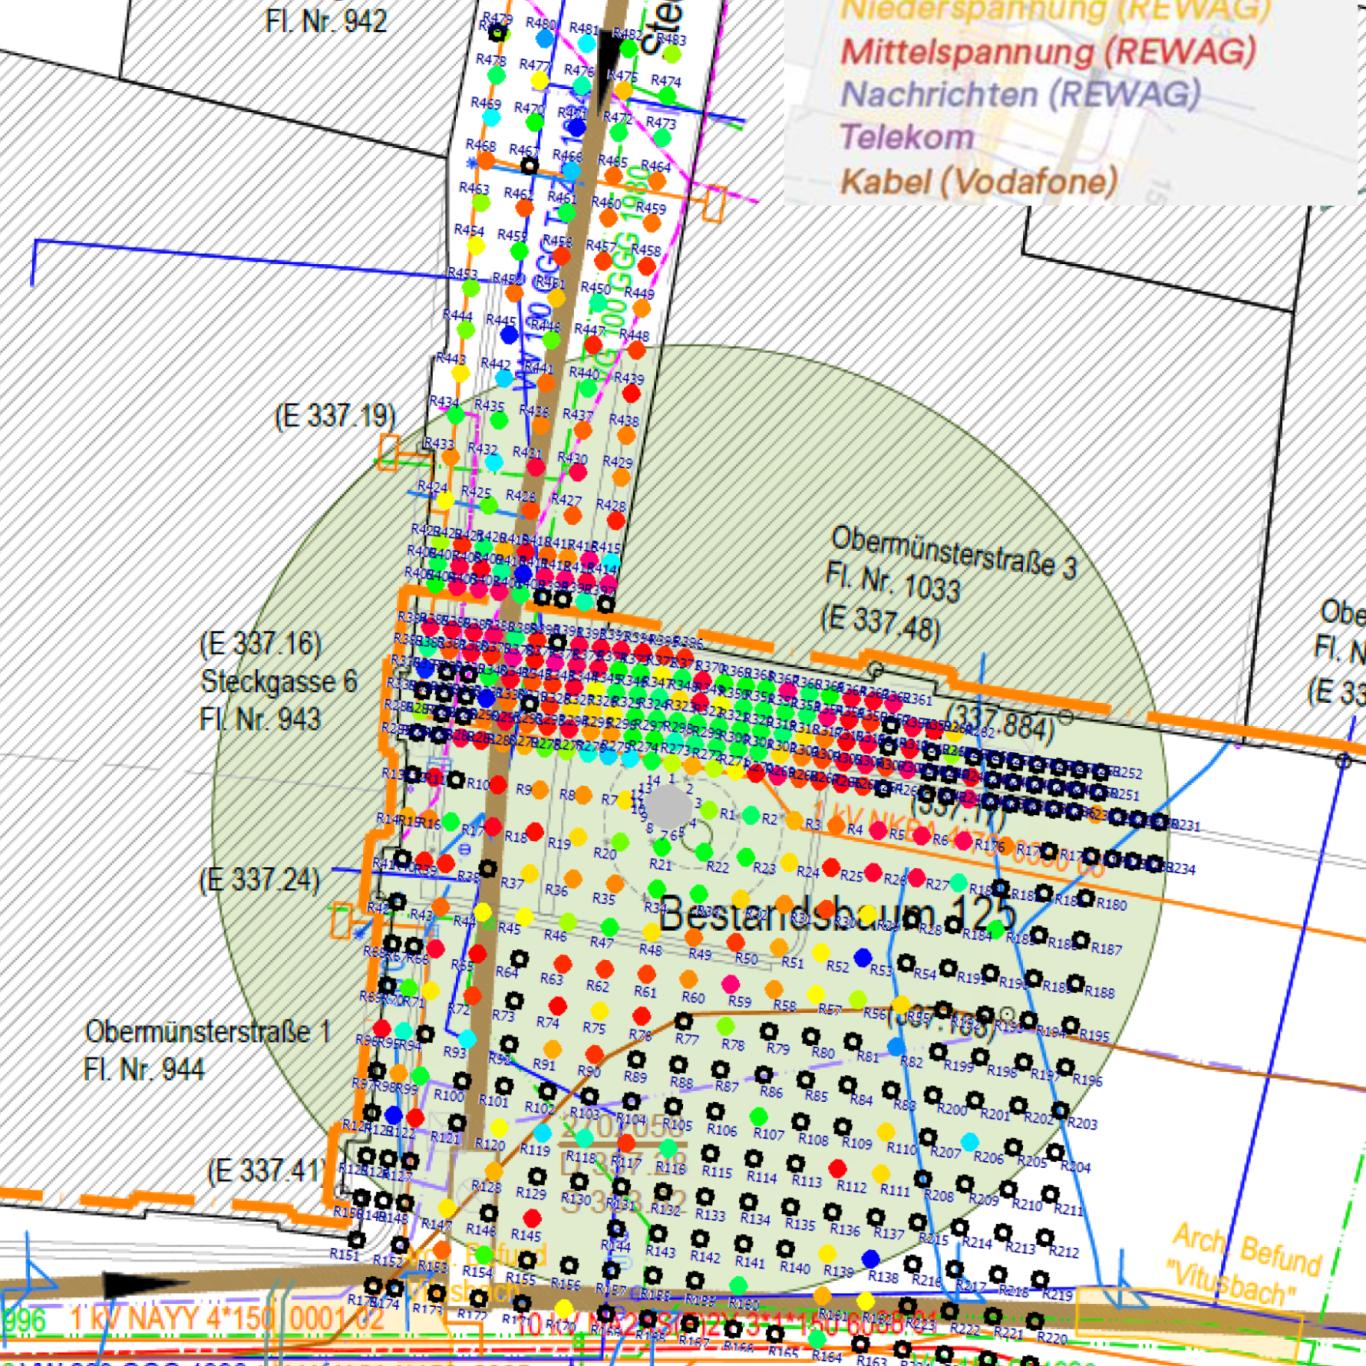Click the Steckgasse 6 parcel label
Viewport: 1366px width, 1366px height.
[x=278, y=682]
